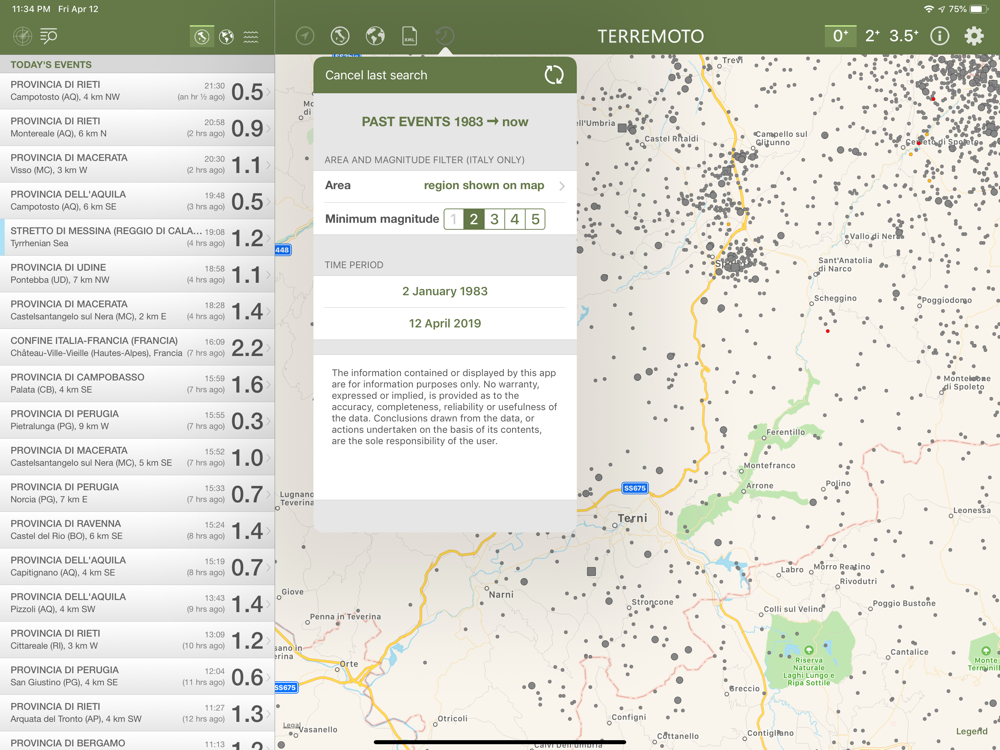Select the world globe filter in sidebar header

coord(226,36)
